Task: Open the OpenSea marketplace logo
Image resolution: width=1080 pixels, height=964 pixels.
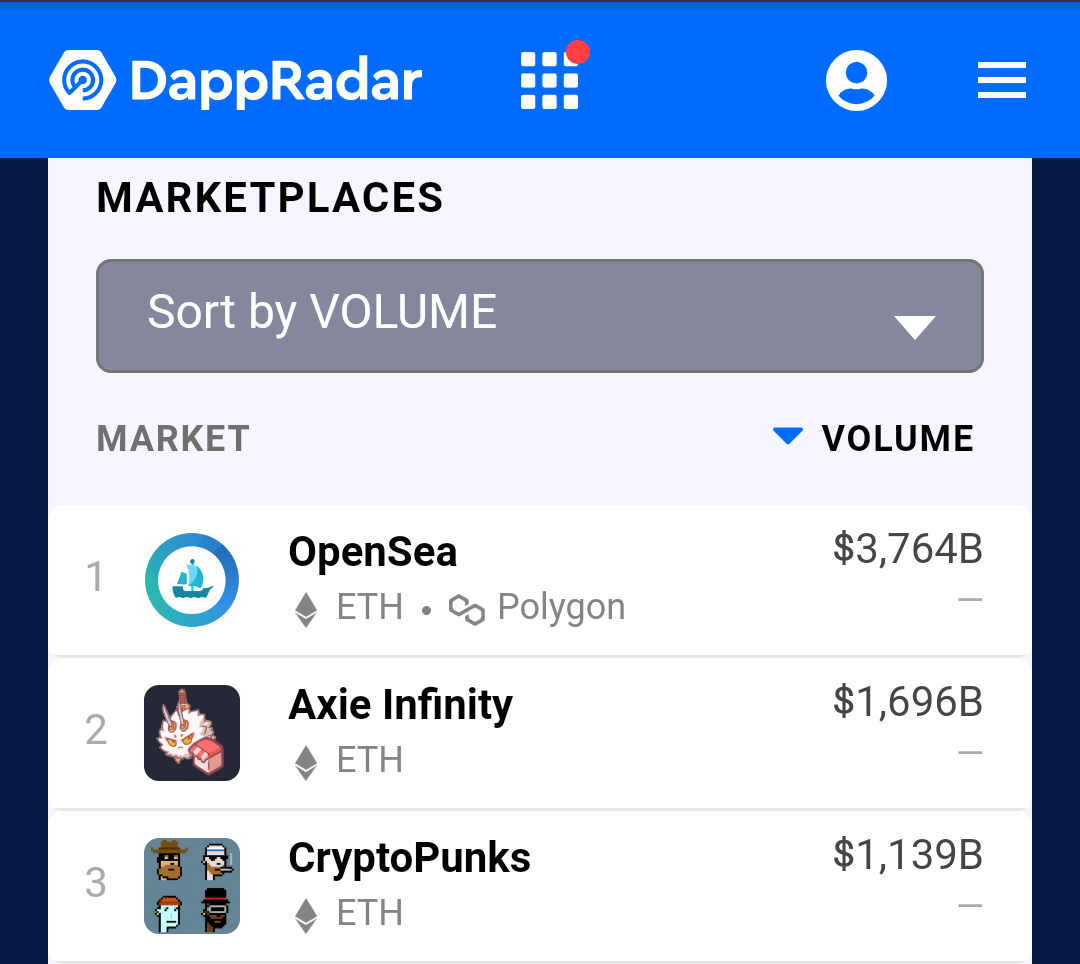Action: [192, 580]
